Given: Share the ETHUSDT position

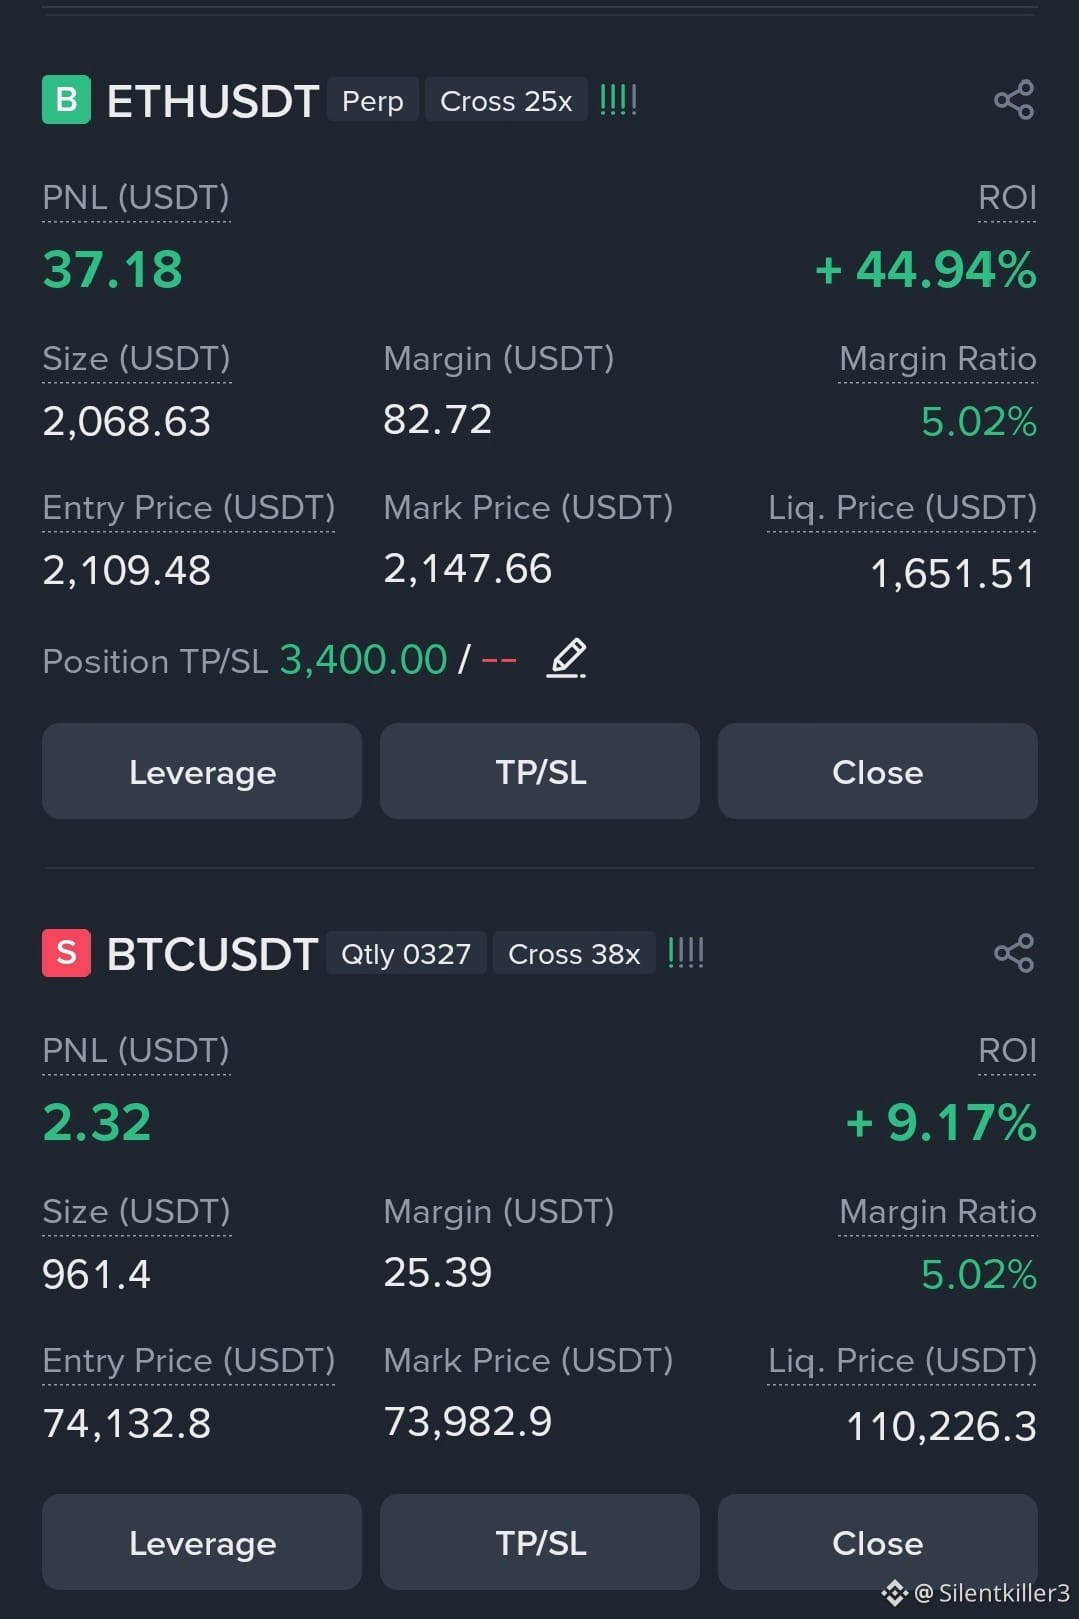Looking at the screenshot, I should [x=1014, y=100].
